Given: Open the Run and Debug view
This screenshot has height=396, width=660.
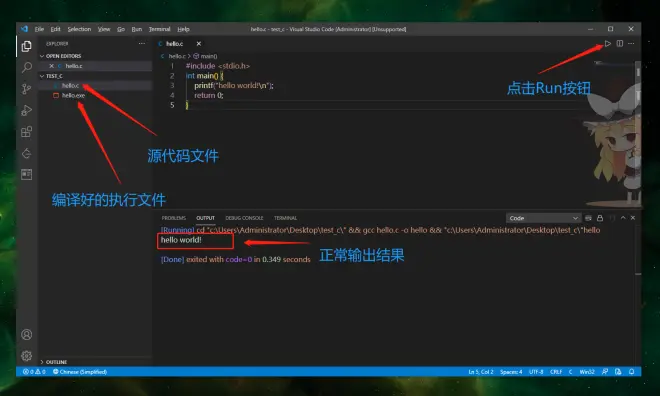Looking at the screenshot, I should 27,110.
